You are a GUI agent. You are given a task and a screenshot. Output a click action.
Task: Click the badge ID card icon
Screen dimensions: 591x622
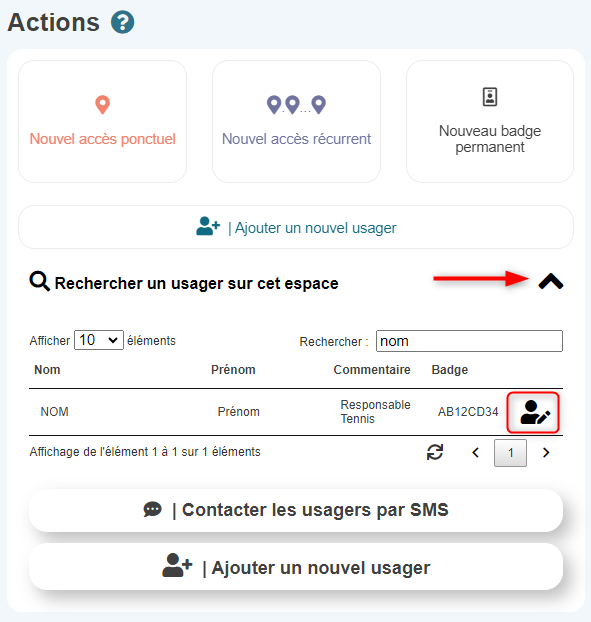tap(490, 97)
